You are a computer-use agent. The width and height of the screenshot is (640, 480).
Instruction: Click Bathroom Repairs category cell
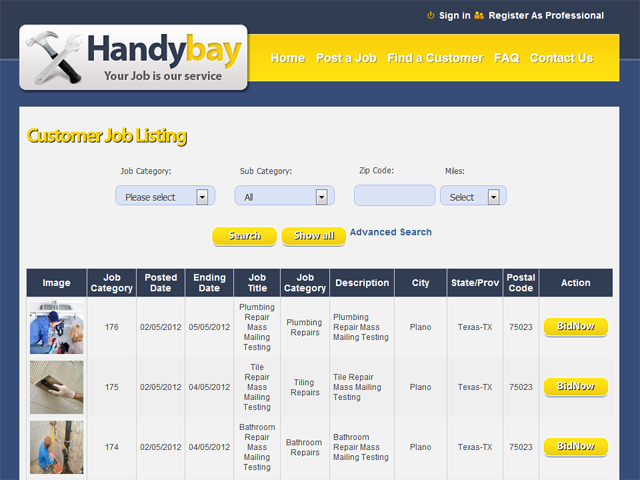[x=304, y=447]
